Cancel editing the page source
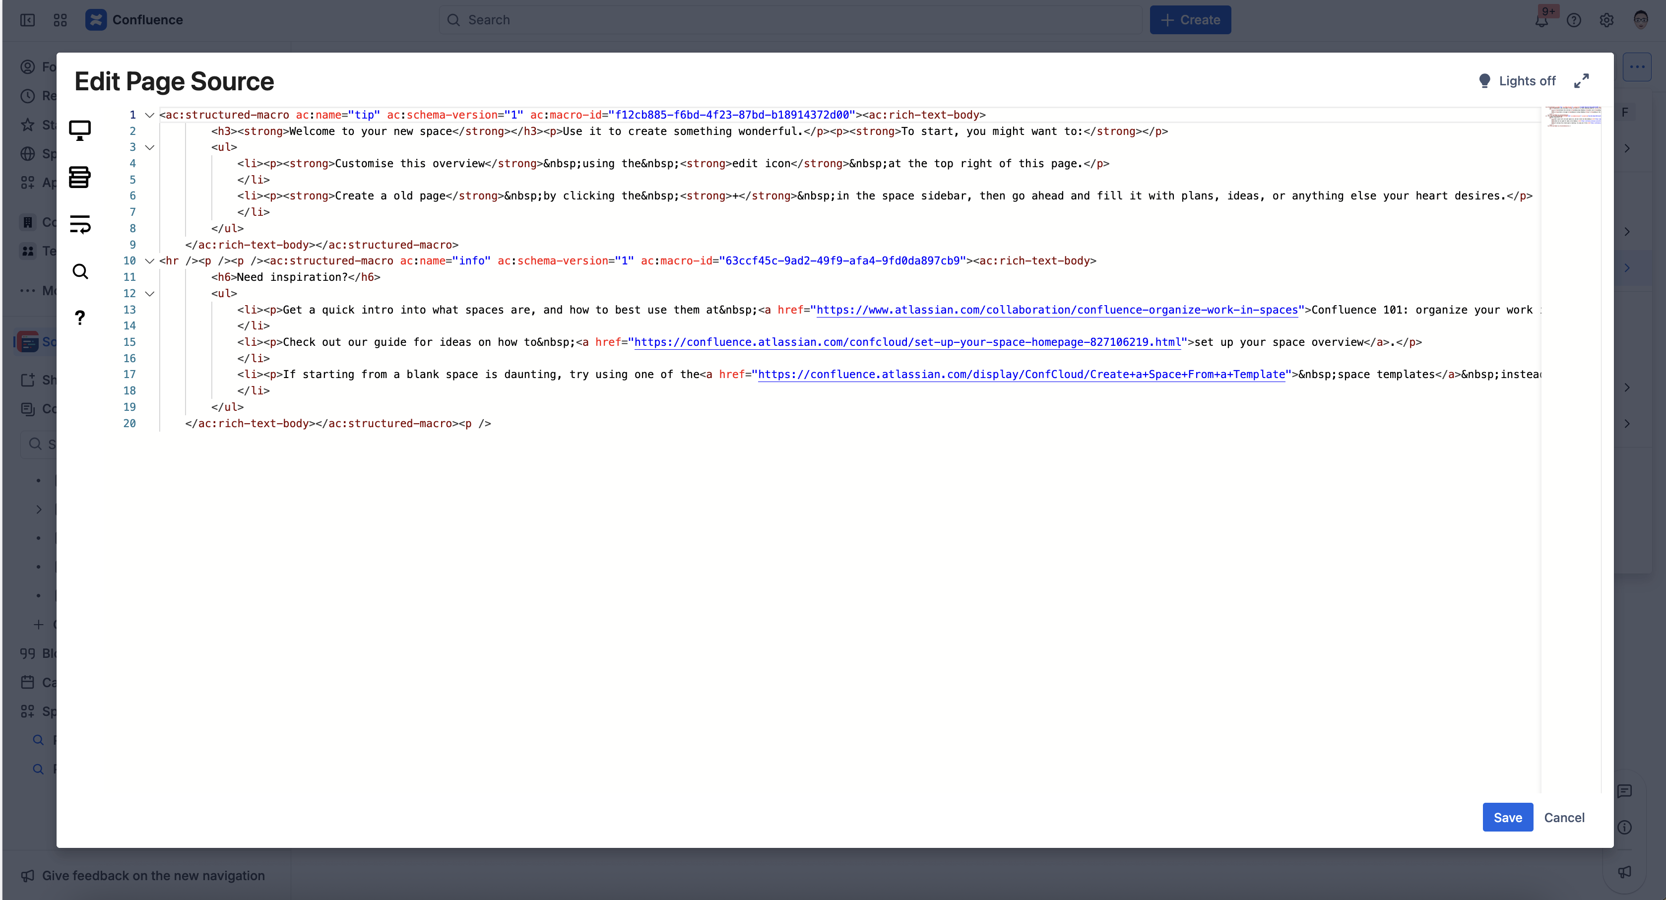Viewport: 1666px width, 900px height. (1564, 817)
